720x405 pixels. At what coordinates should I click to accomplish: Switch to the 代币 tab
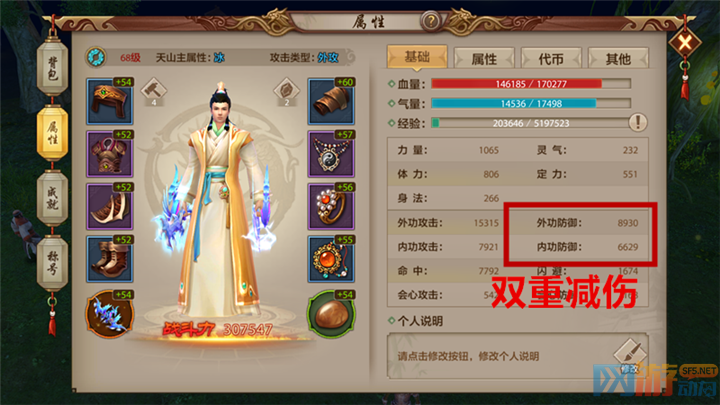[551, 59]
